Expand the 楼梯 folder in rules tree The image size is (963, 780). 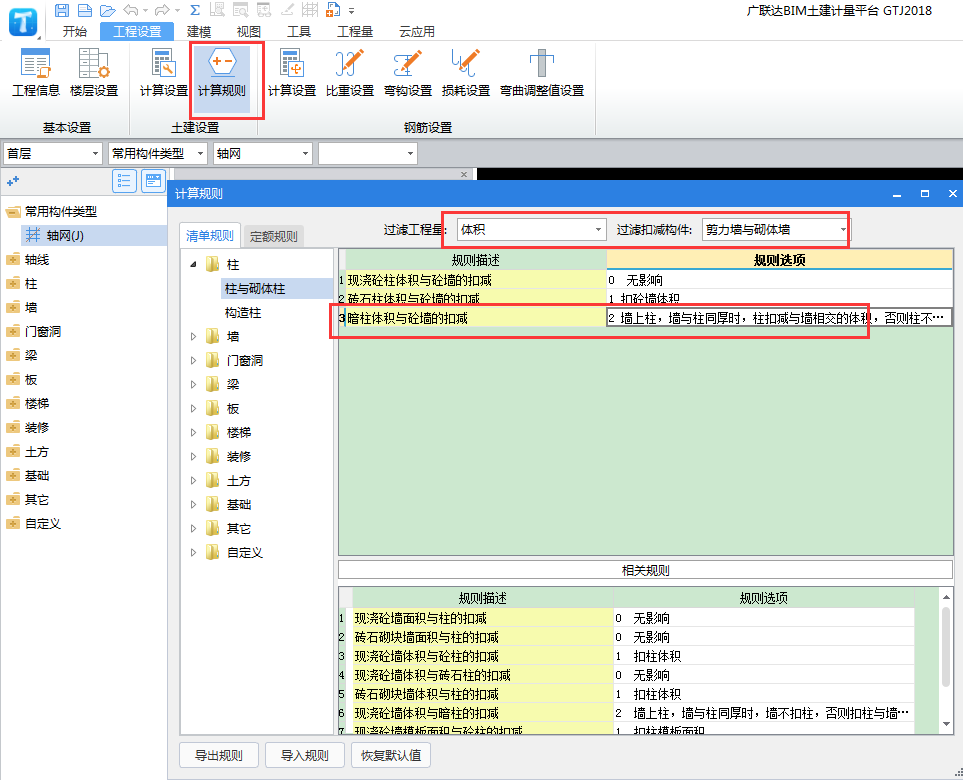tap(193, 432)
